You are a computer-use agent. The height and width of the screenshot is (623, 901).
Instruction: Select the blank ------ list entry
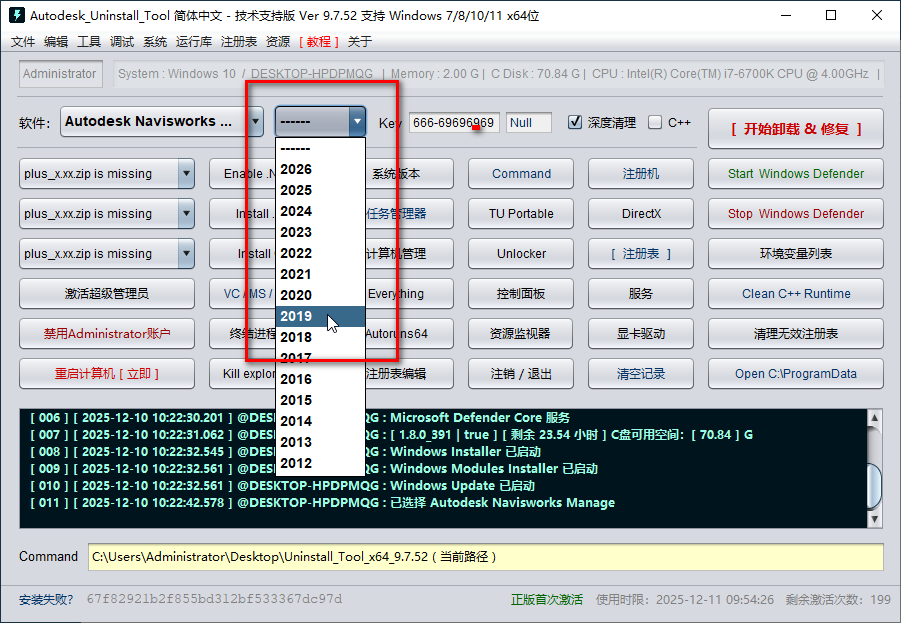click(x=320, y=148)
